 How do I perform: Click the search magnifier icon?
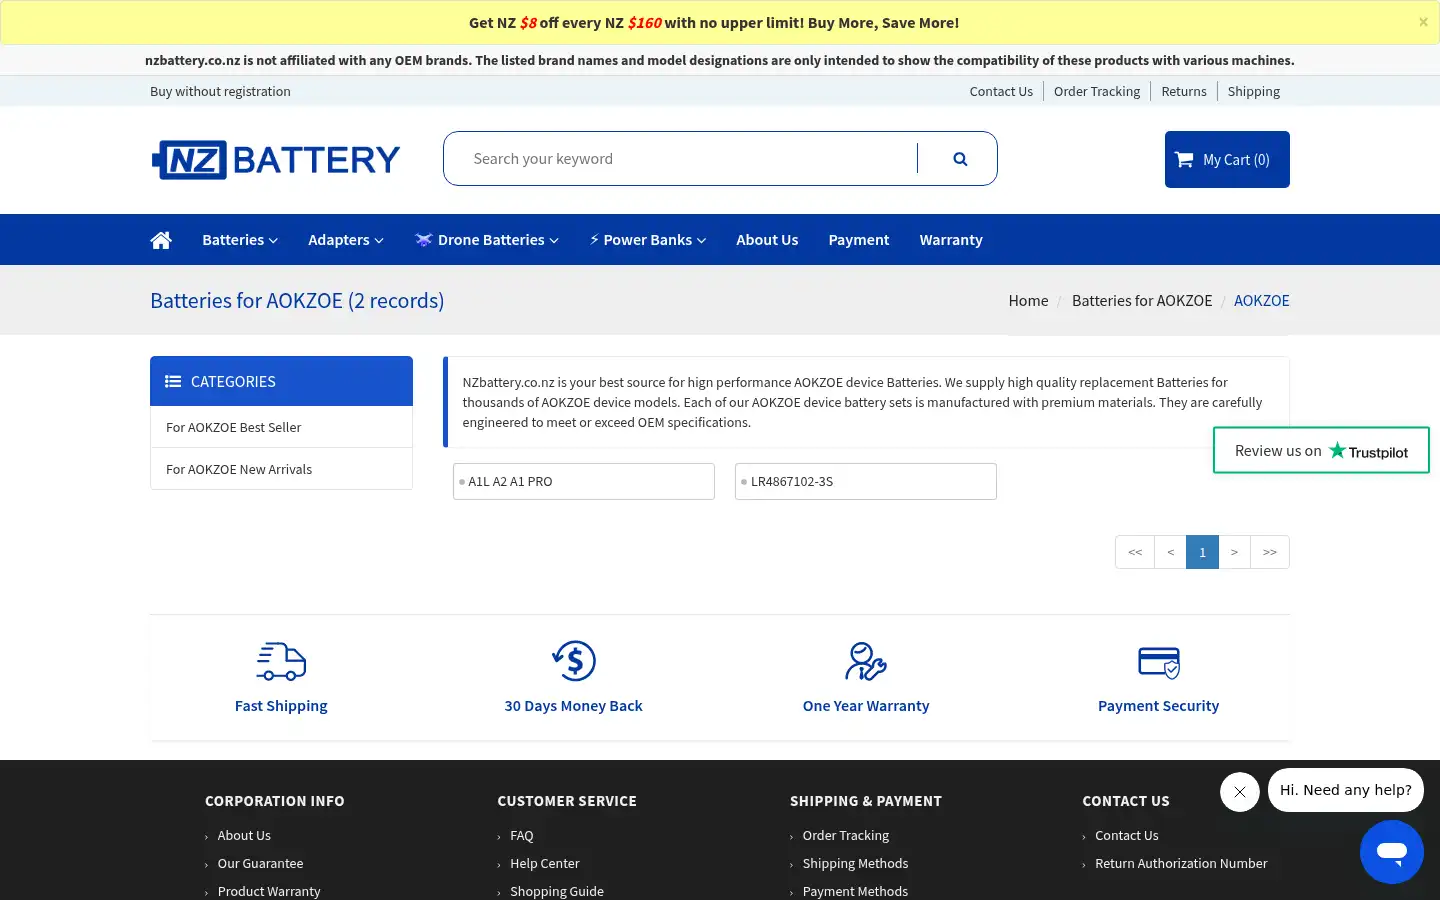[960, 159]
